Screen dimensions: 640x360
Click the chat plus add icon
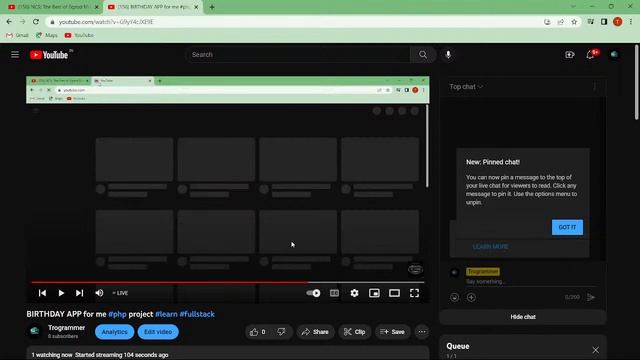(x=471, y=298)
